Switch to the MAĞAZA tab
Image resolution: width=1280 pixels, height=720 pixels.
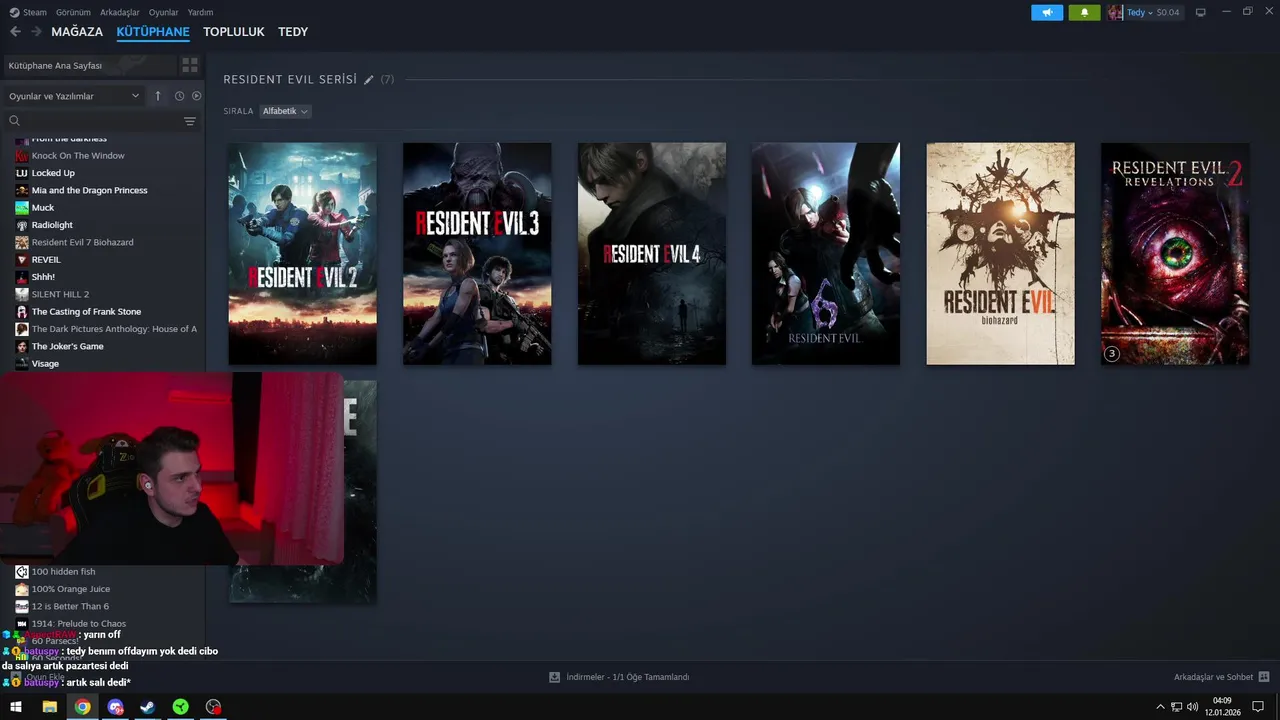coord(77,32)
